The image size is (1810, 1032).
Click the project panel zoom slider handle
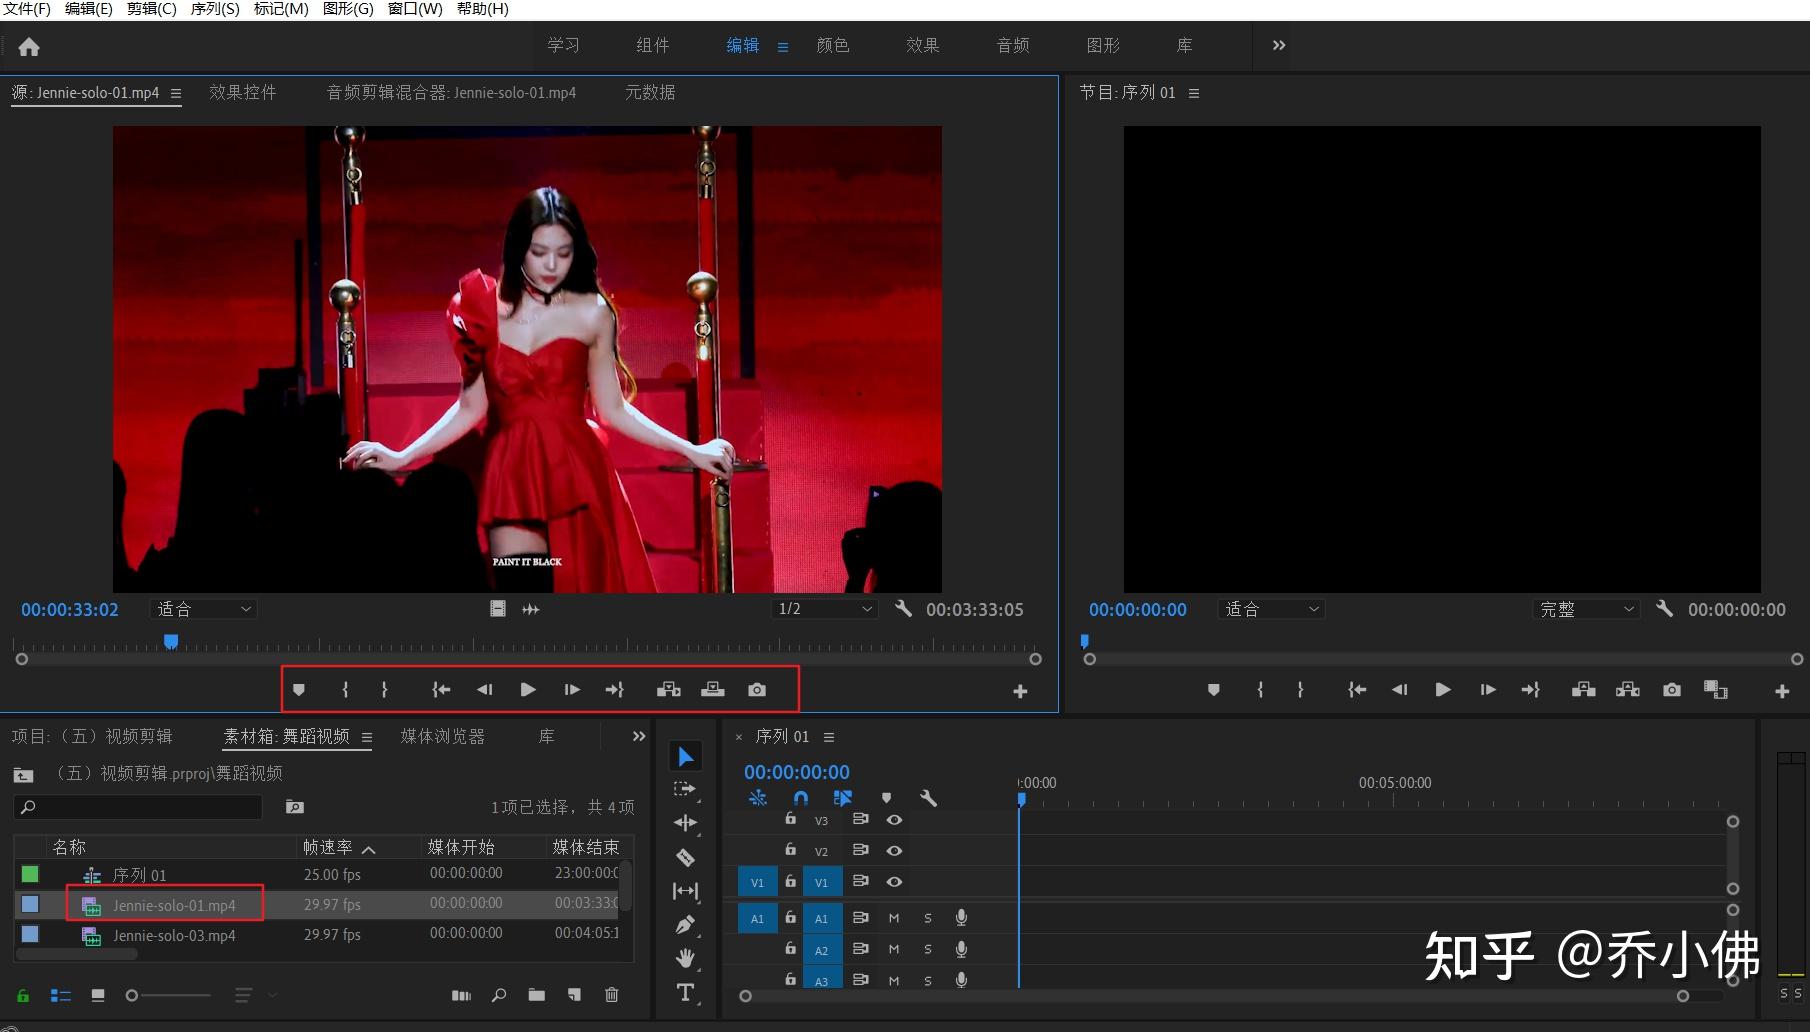[x=131, y=995]
